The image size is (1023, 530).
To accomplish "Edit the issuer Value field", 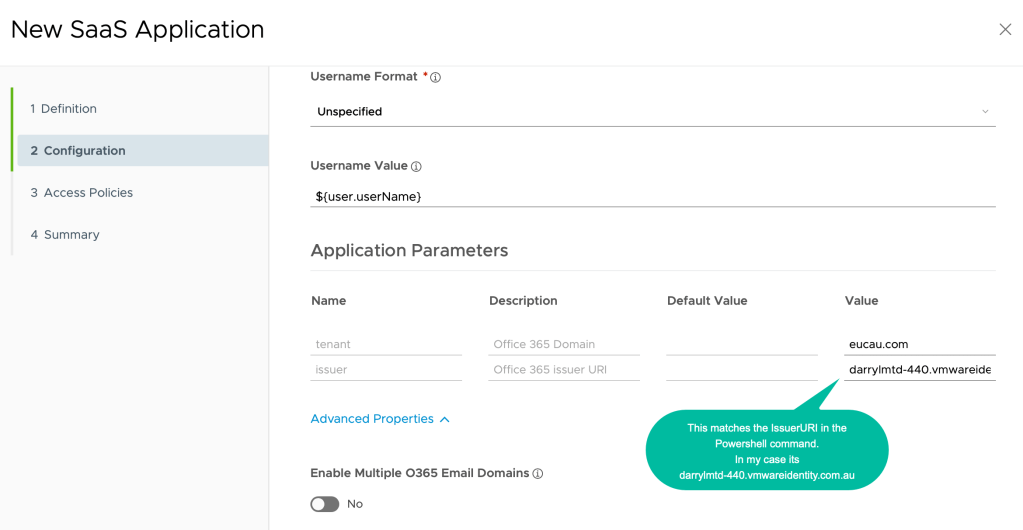I will coord(919,370).
